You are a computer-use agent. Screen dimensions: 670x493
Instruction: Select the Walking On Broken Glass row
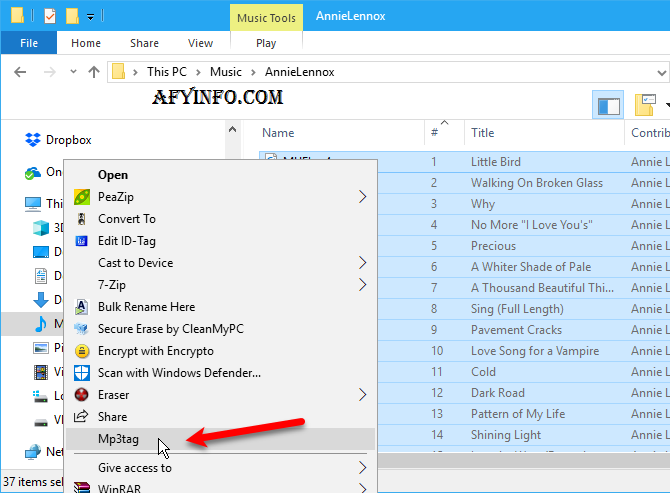[x=523, y=183]
